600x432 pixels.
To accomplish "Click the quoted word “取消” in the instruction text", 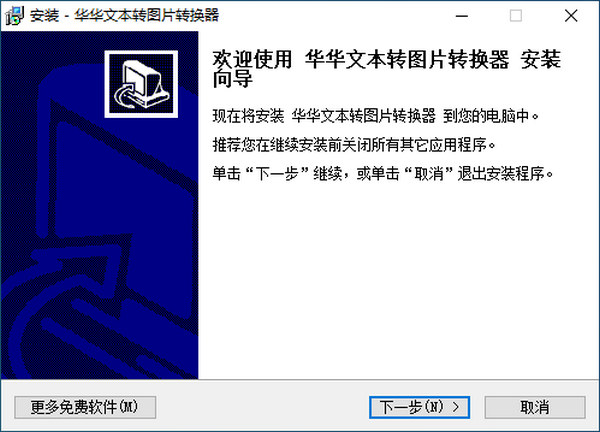I will pos(429,174).
